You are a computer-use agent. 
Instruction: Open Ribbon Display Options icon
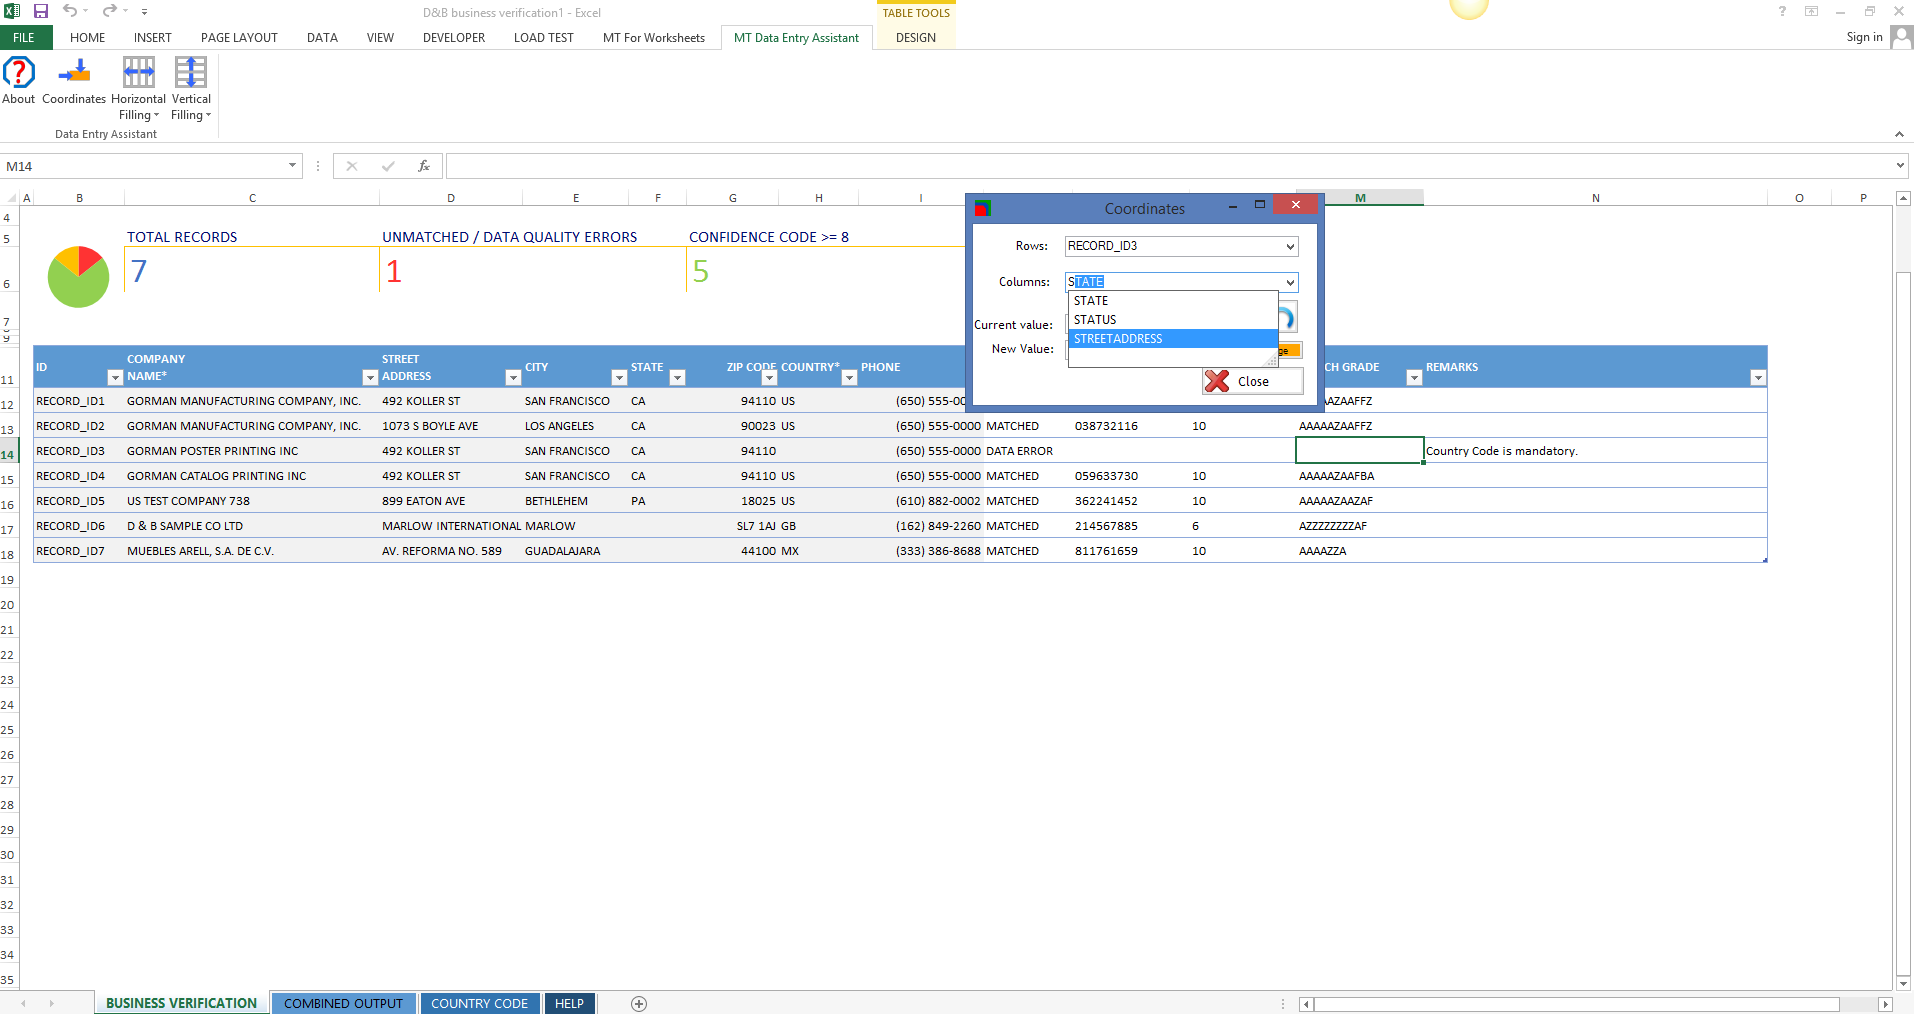(x=1811, y=12)
